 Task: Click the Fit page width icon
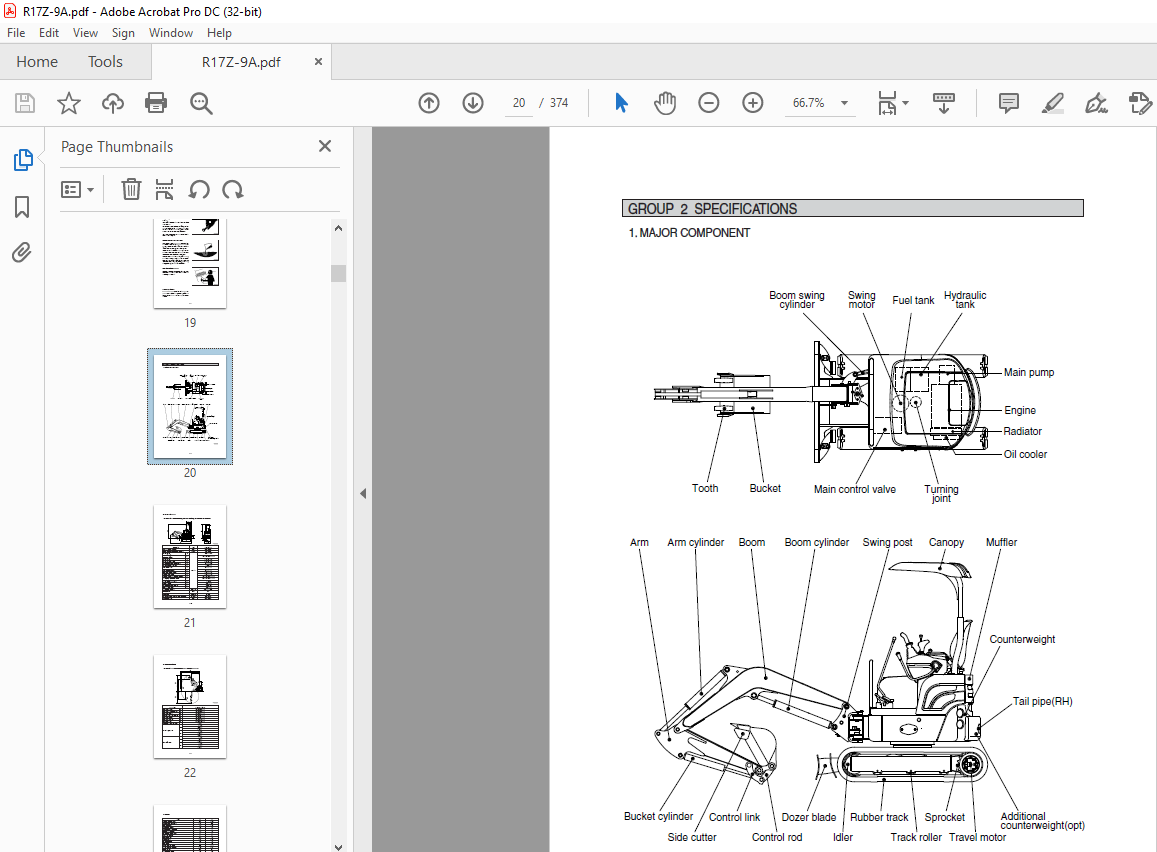click(887, 103)
